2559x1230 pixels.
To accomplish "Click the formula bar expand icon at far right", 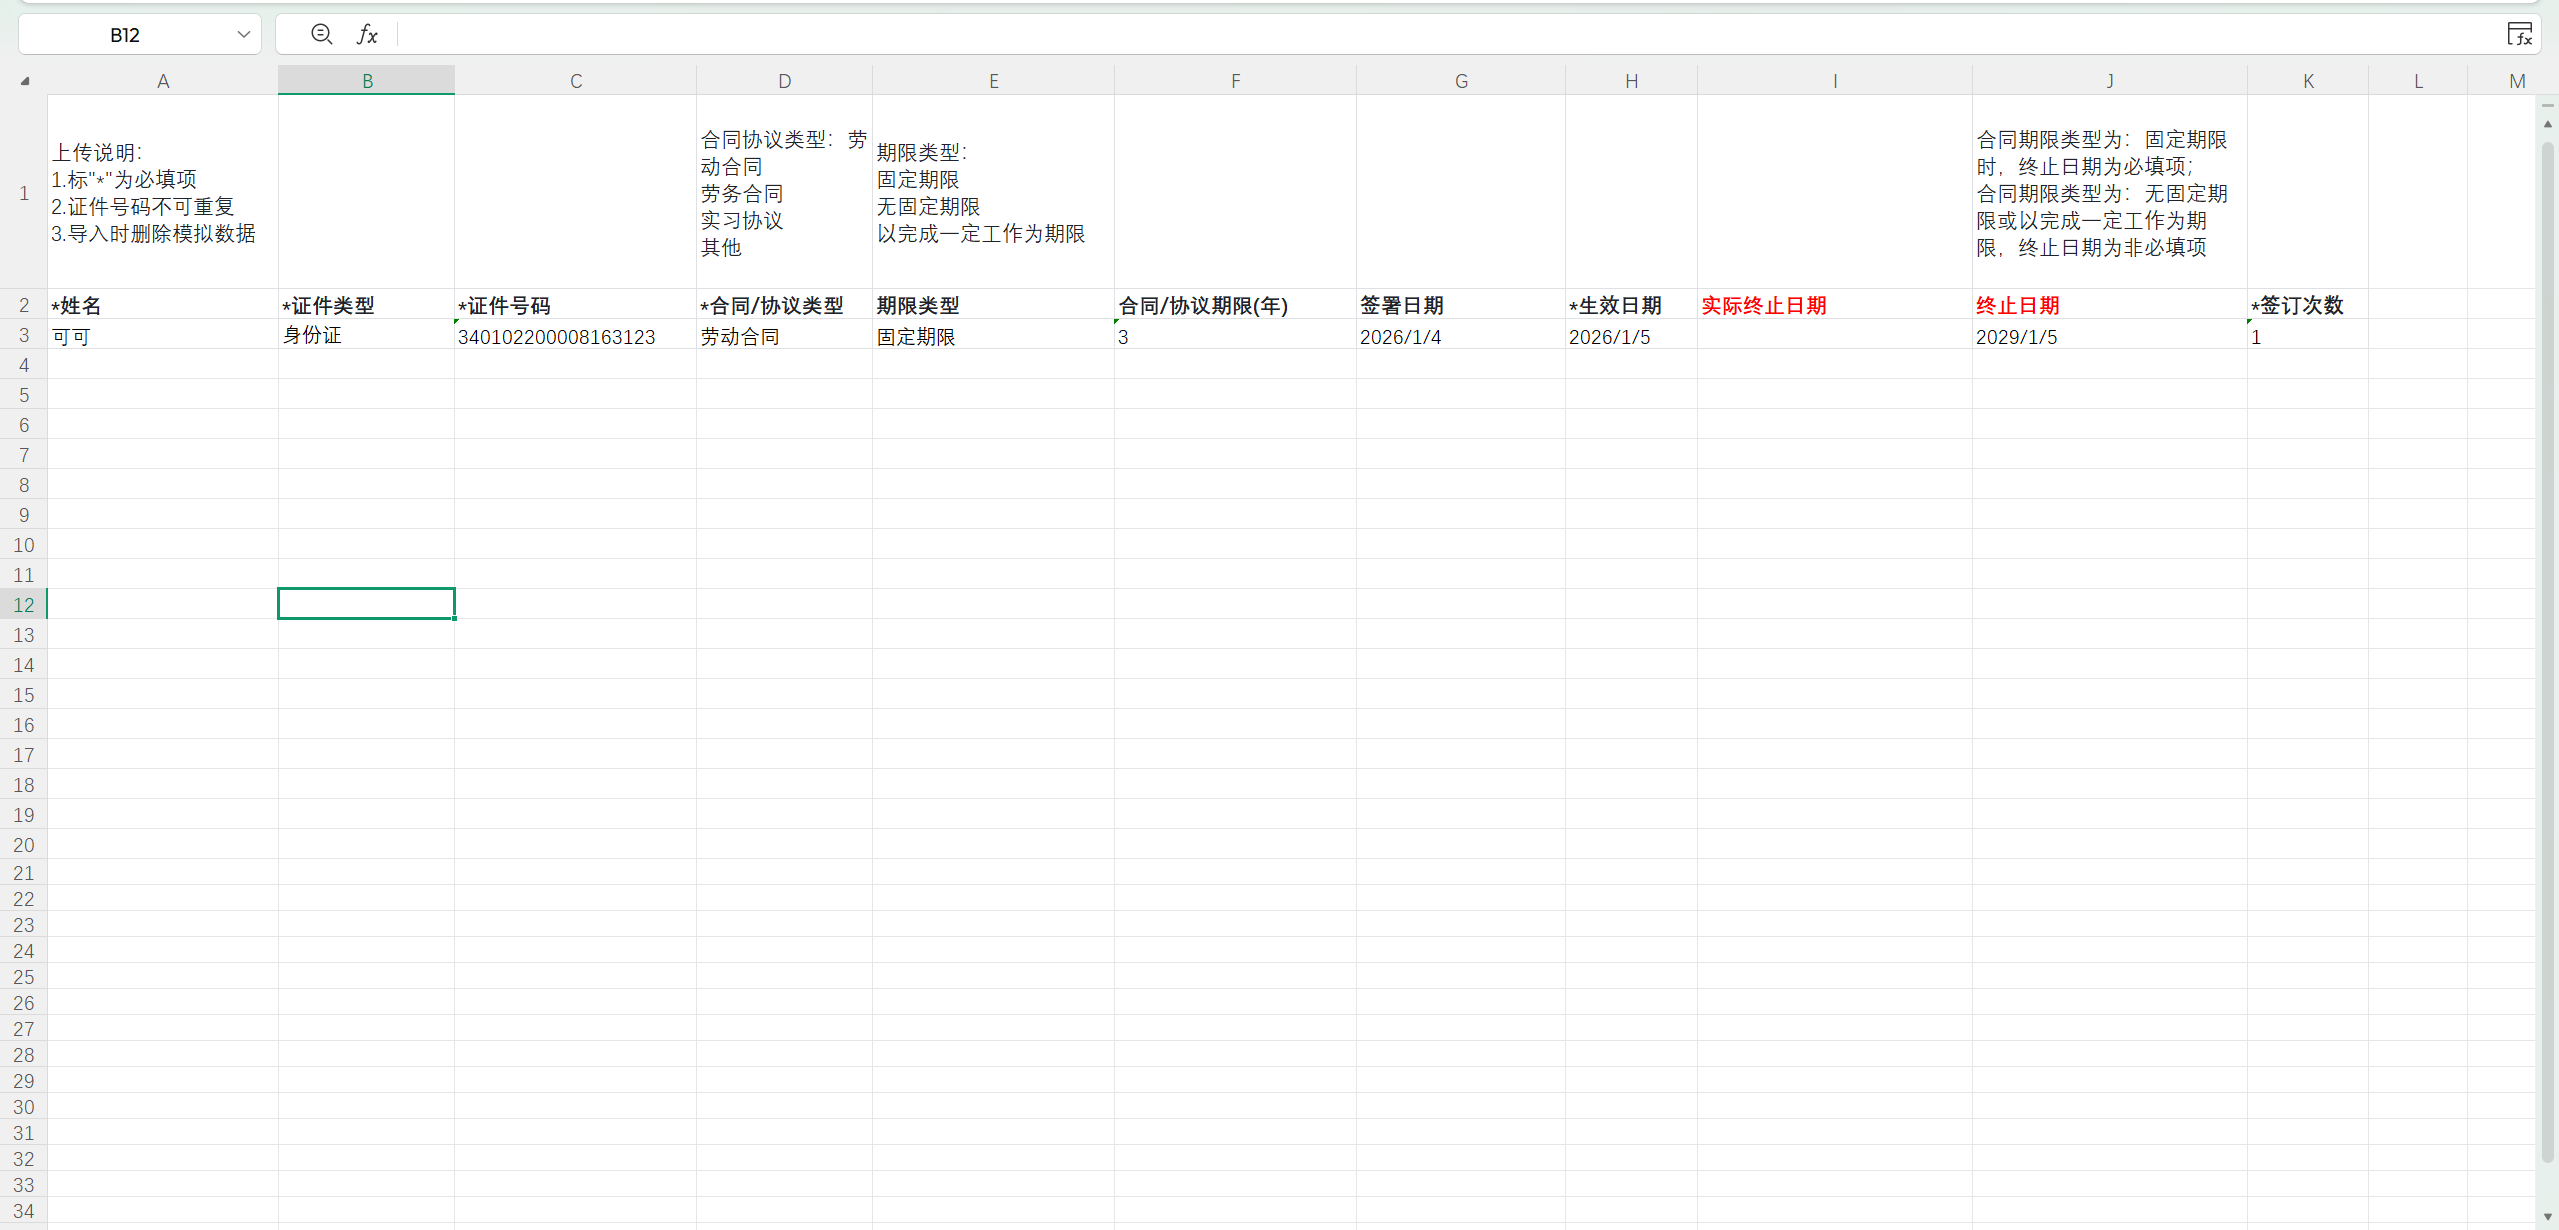I will 2519,35.
